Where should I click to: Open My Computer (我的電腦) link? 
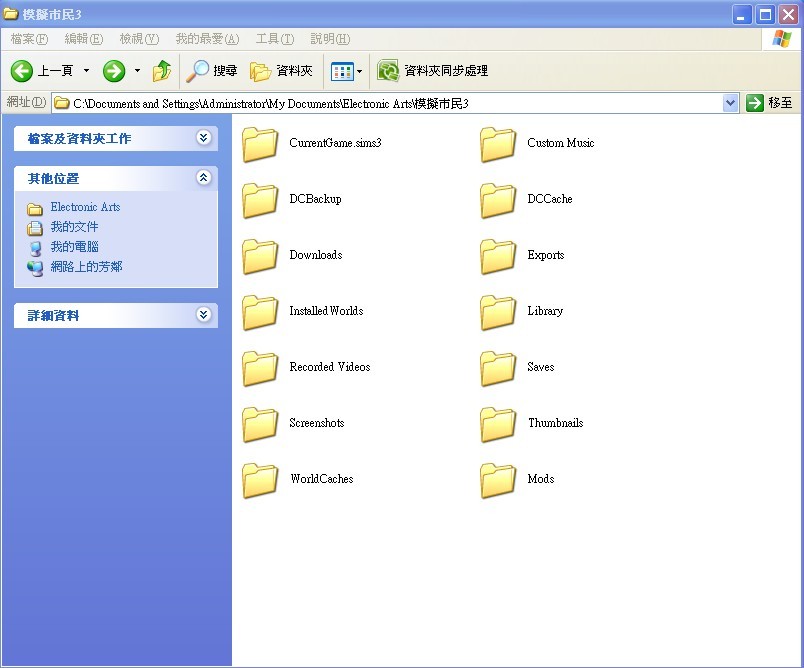click(74, 247)
